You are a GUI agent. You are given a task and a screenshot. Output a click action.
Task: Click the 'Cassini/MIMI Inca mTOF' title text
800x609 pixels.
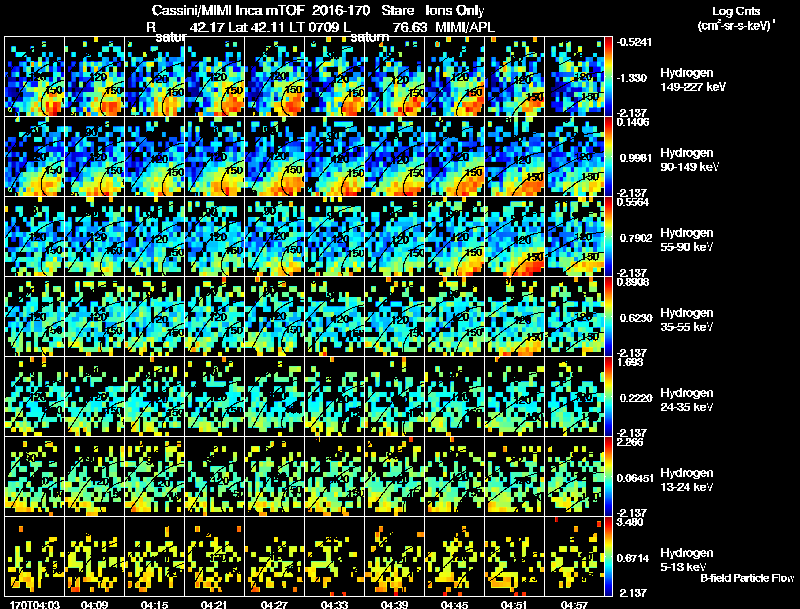[x=228, y=10]
